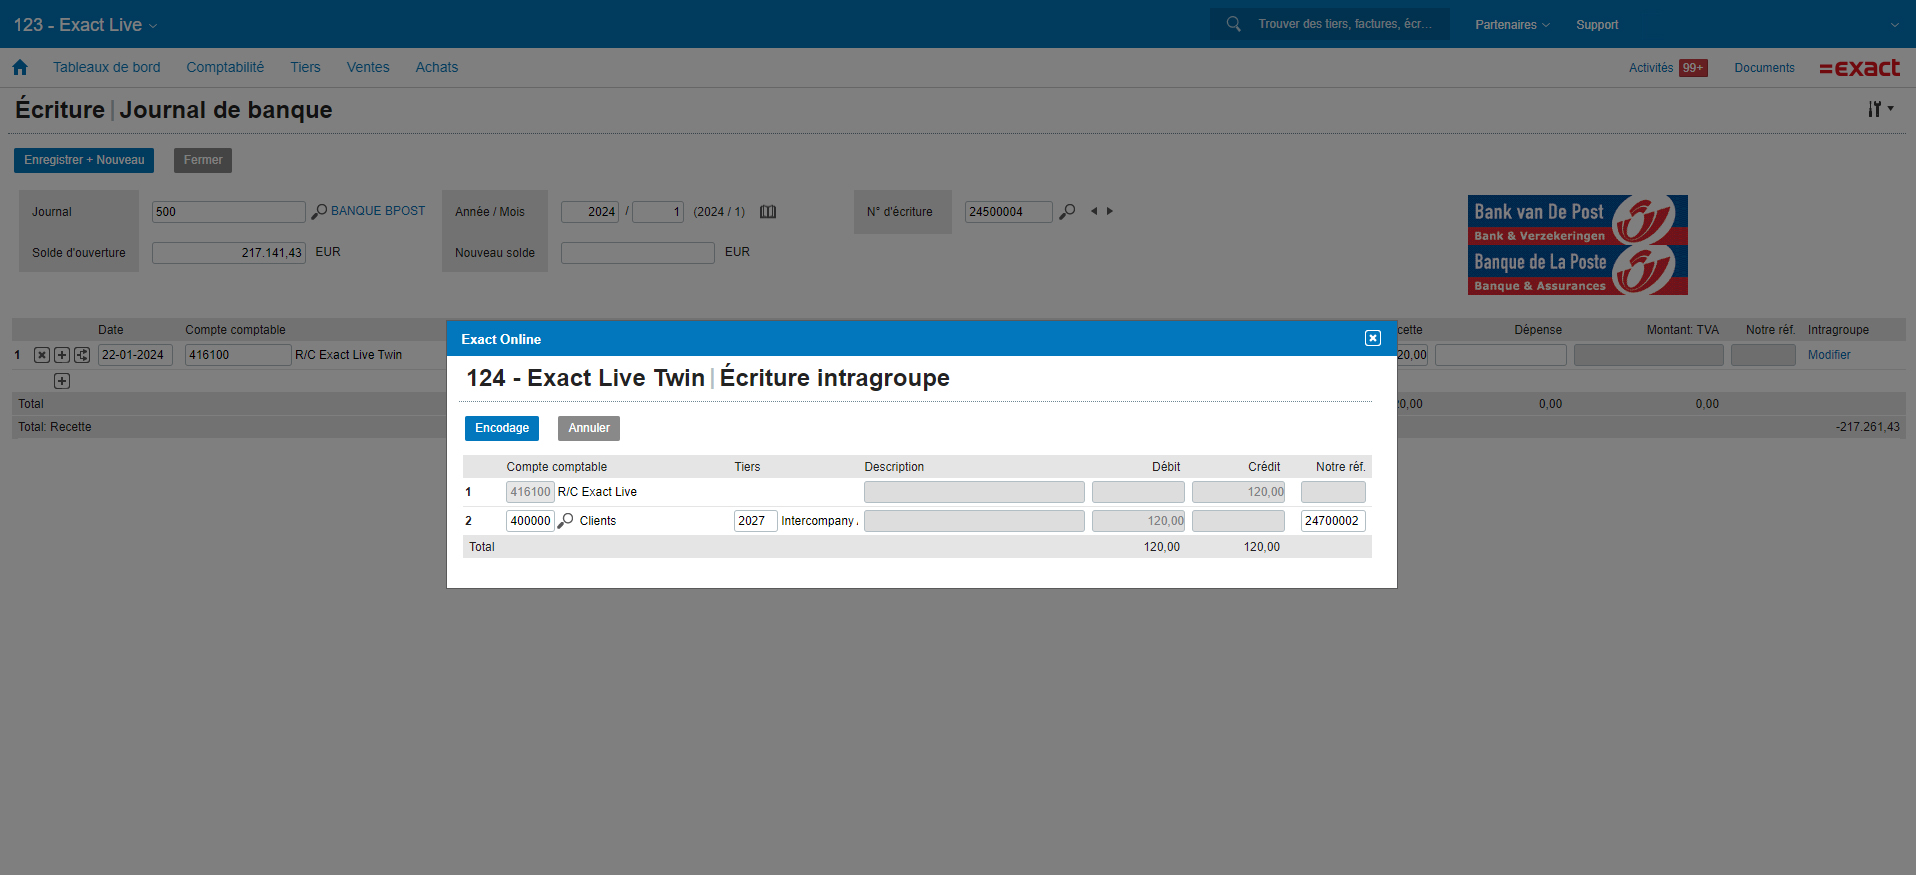Click the Débit field showing 120,00 in row 2

tap(1138, 521)
